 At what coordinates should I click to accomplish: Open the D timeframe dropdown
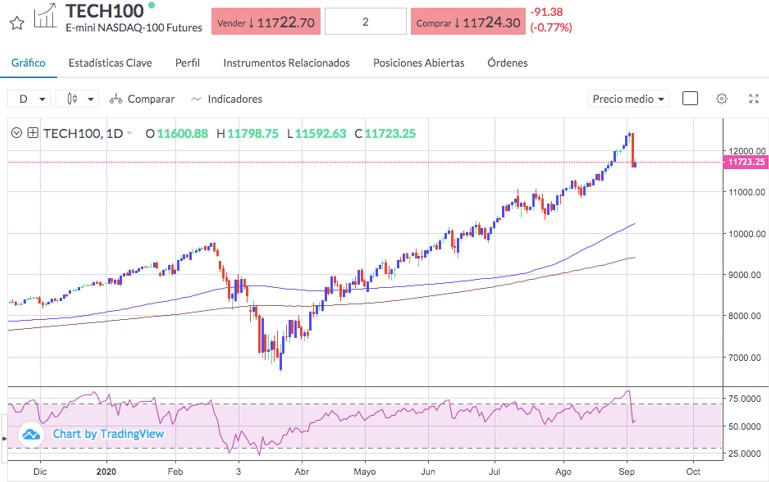point(29,99)
